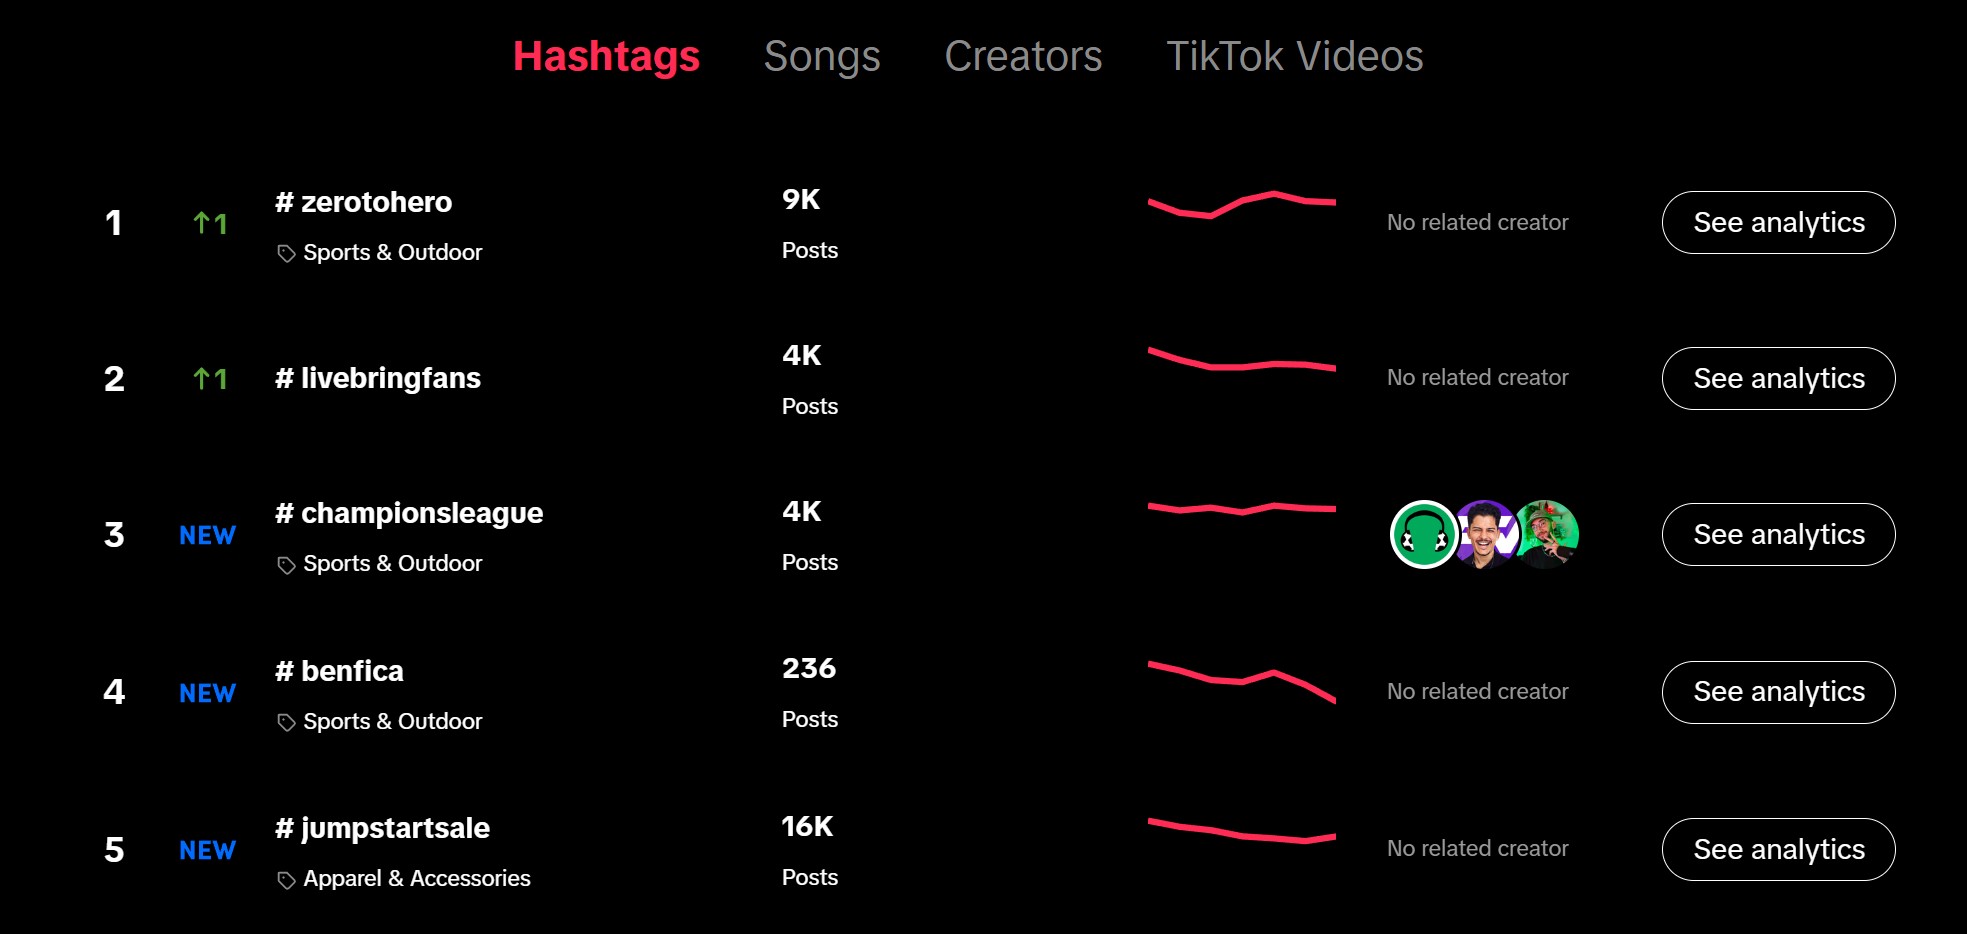Click the tag icon under zerotohero

click(x=286, y=253)
